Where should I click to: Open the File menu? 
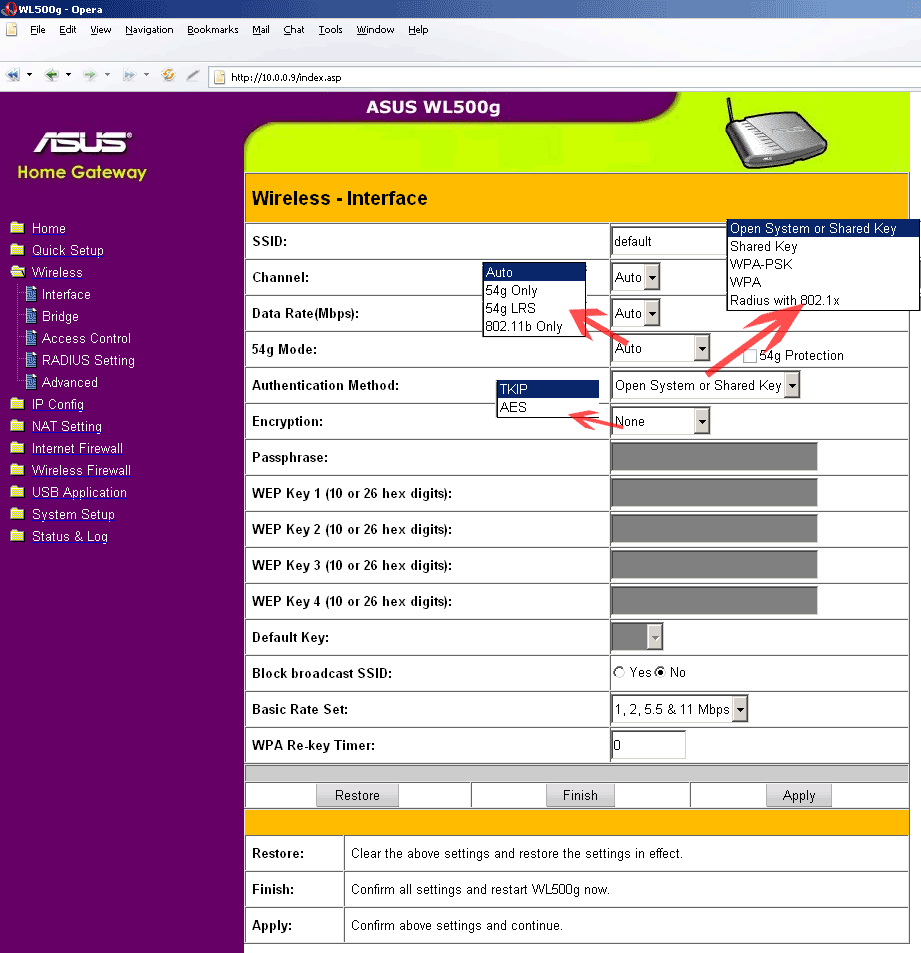coord(38,30)
